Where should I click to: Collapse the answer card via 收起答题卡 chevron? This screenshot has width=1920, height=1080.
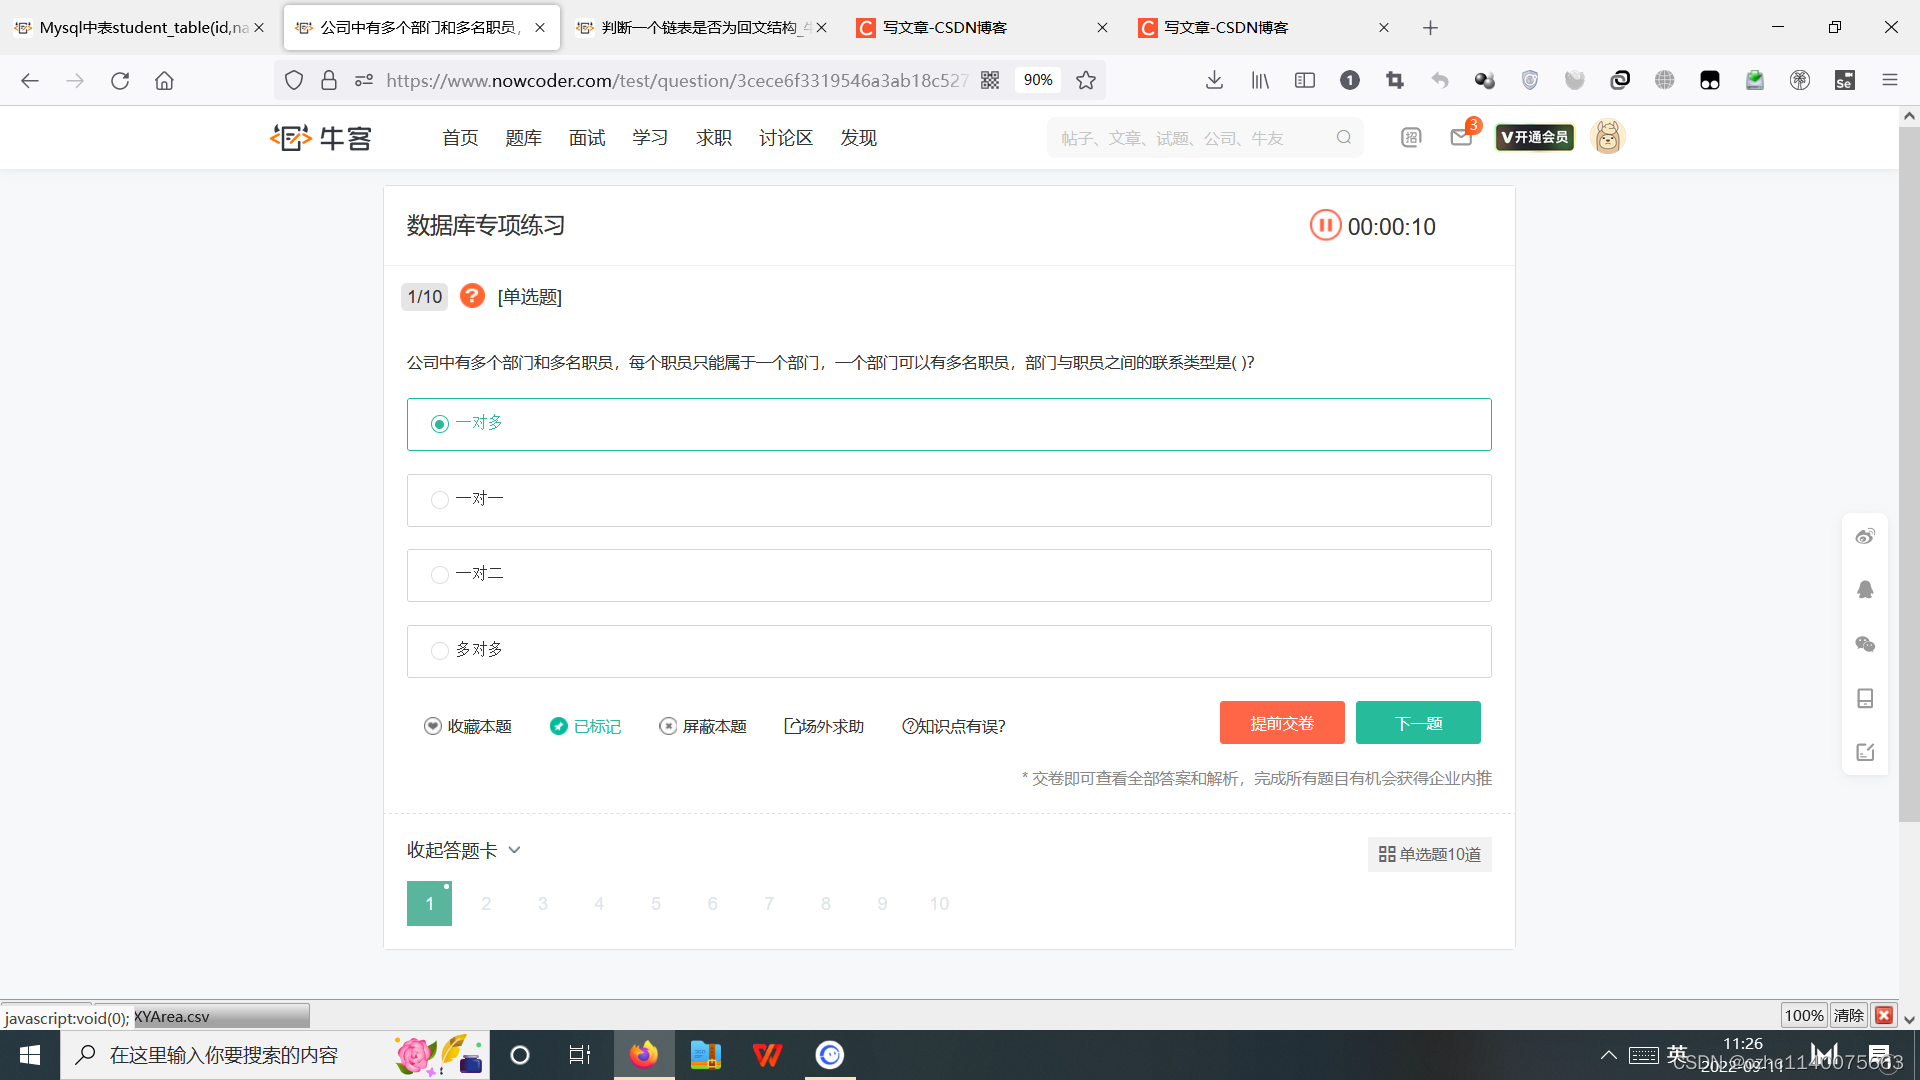tap(514, 849)
